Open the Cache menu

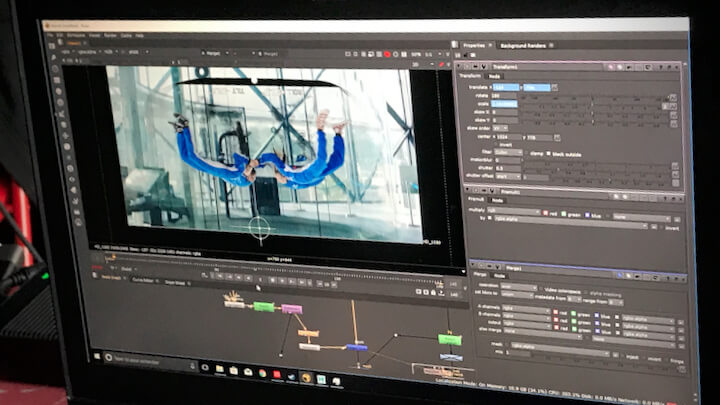pos(126,35)
